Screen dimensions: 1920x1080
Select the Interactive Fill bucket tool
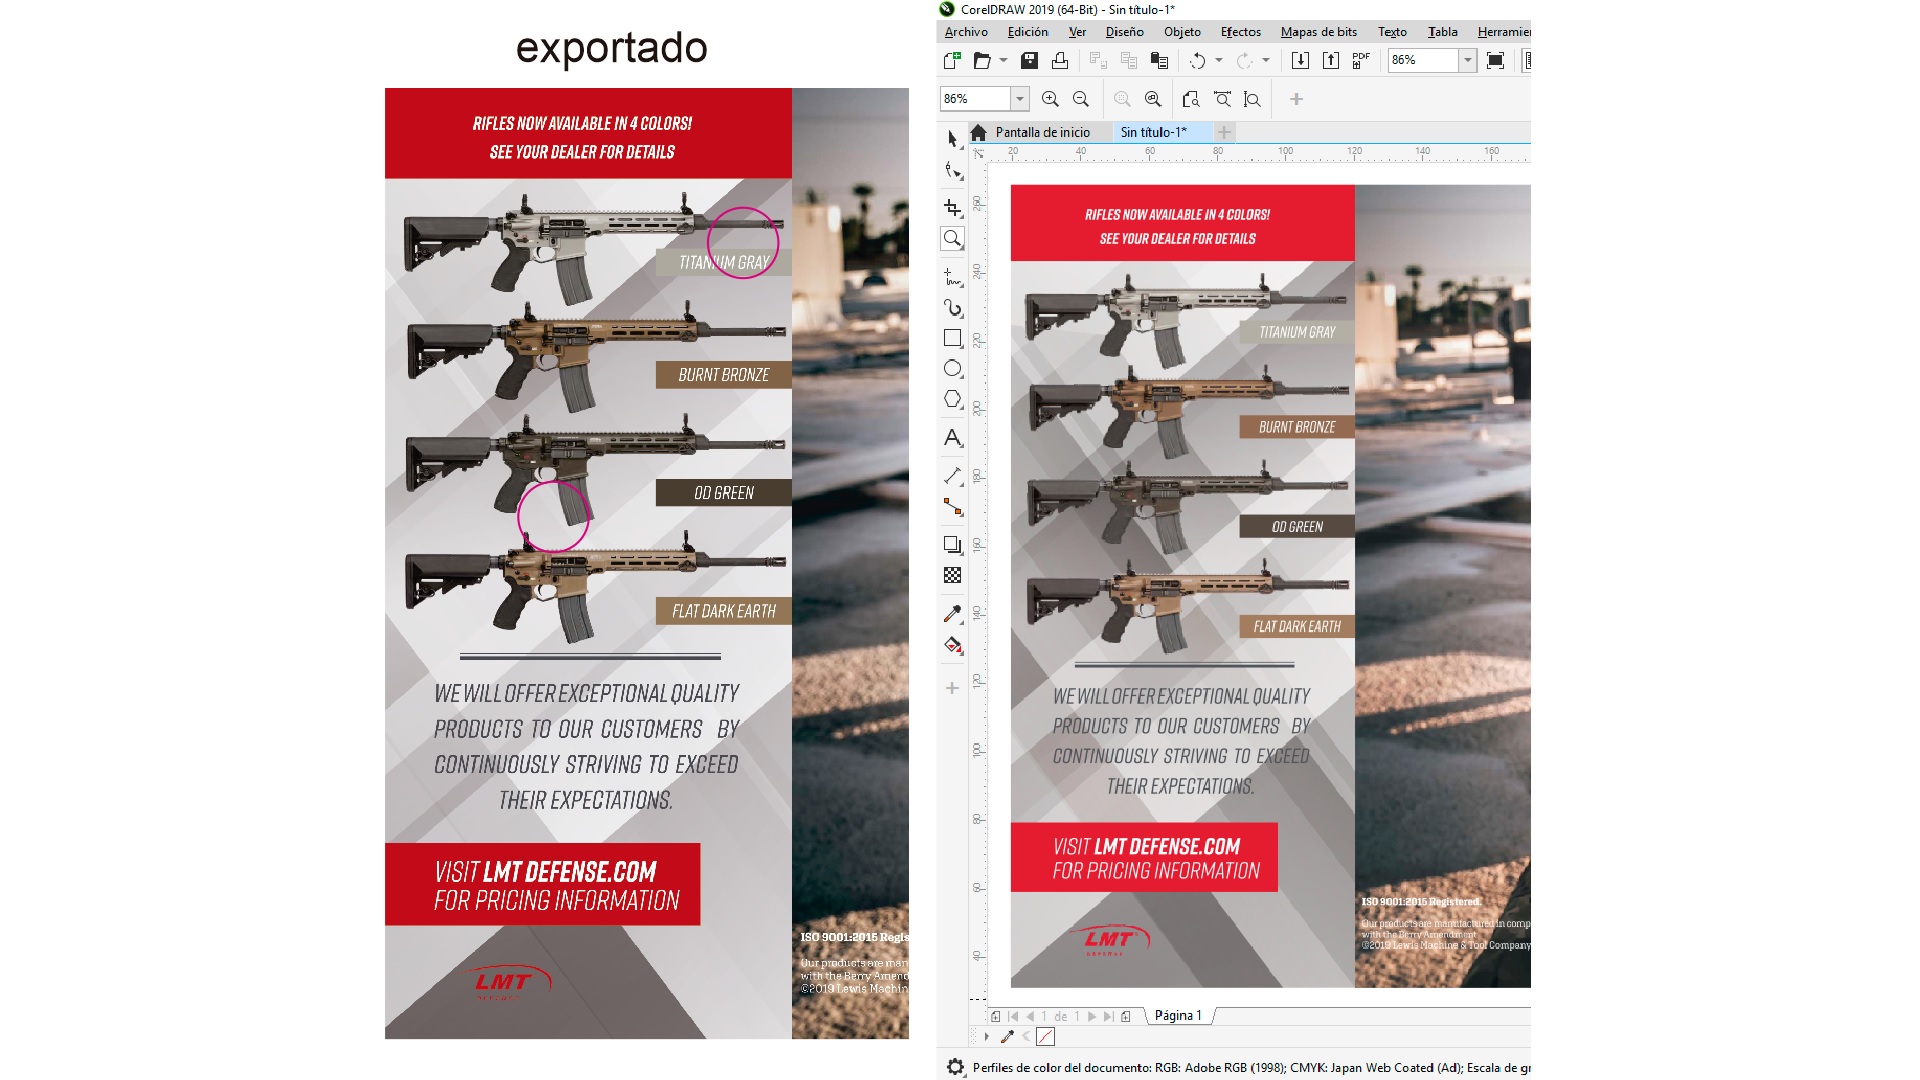pos(953,645)
